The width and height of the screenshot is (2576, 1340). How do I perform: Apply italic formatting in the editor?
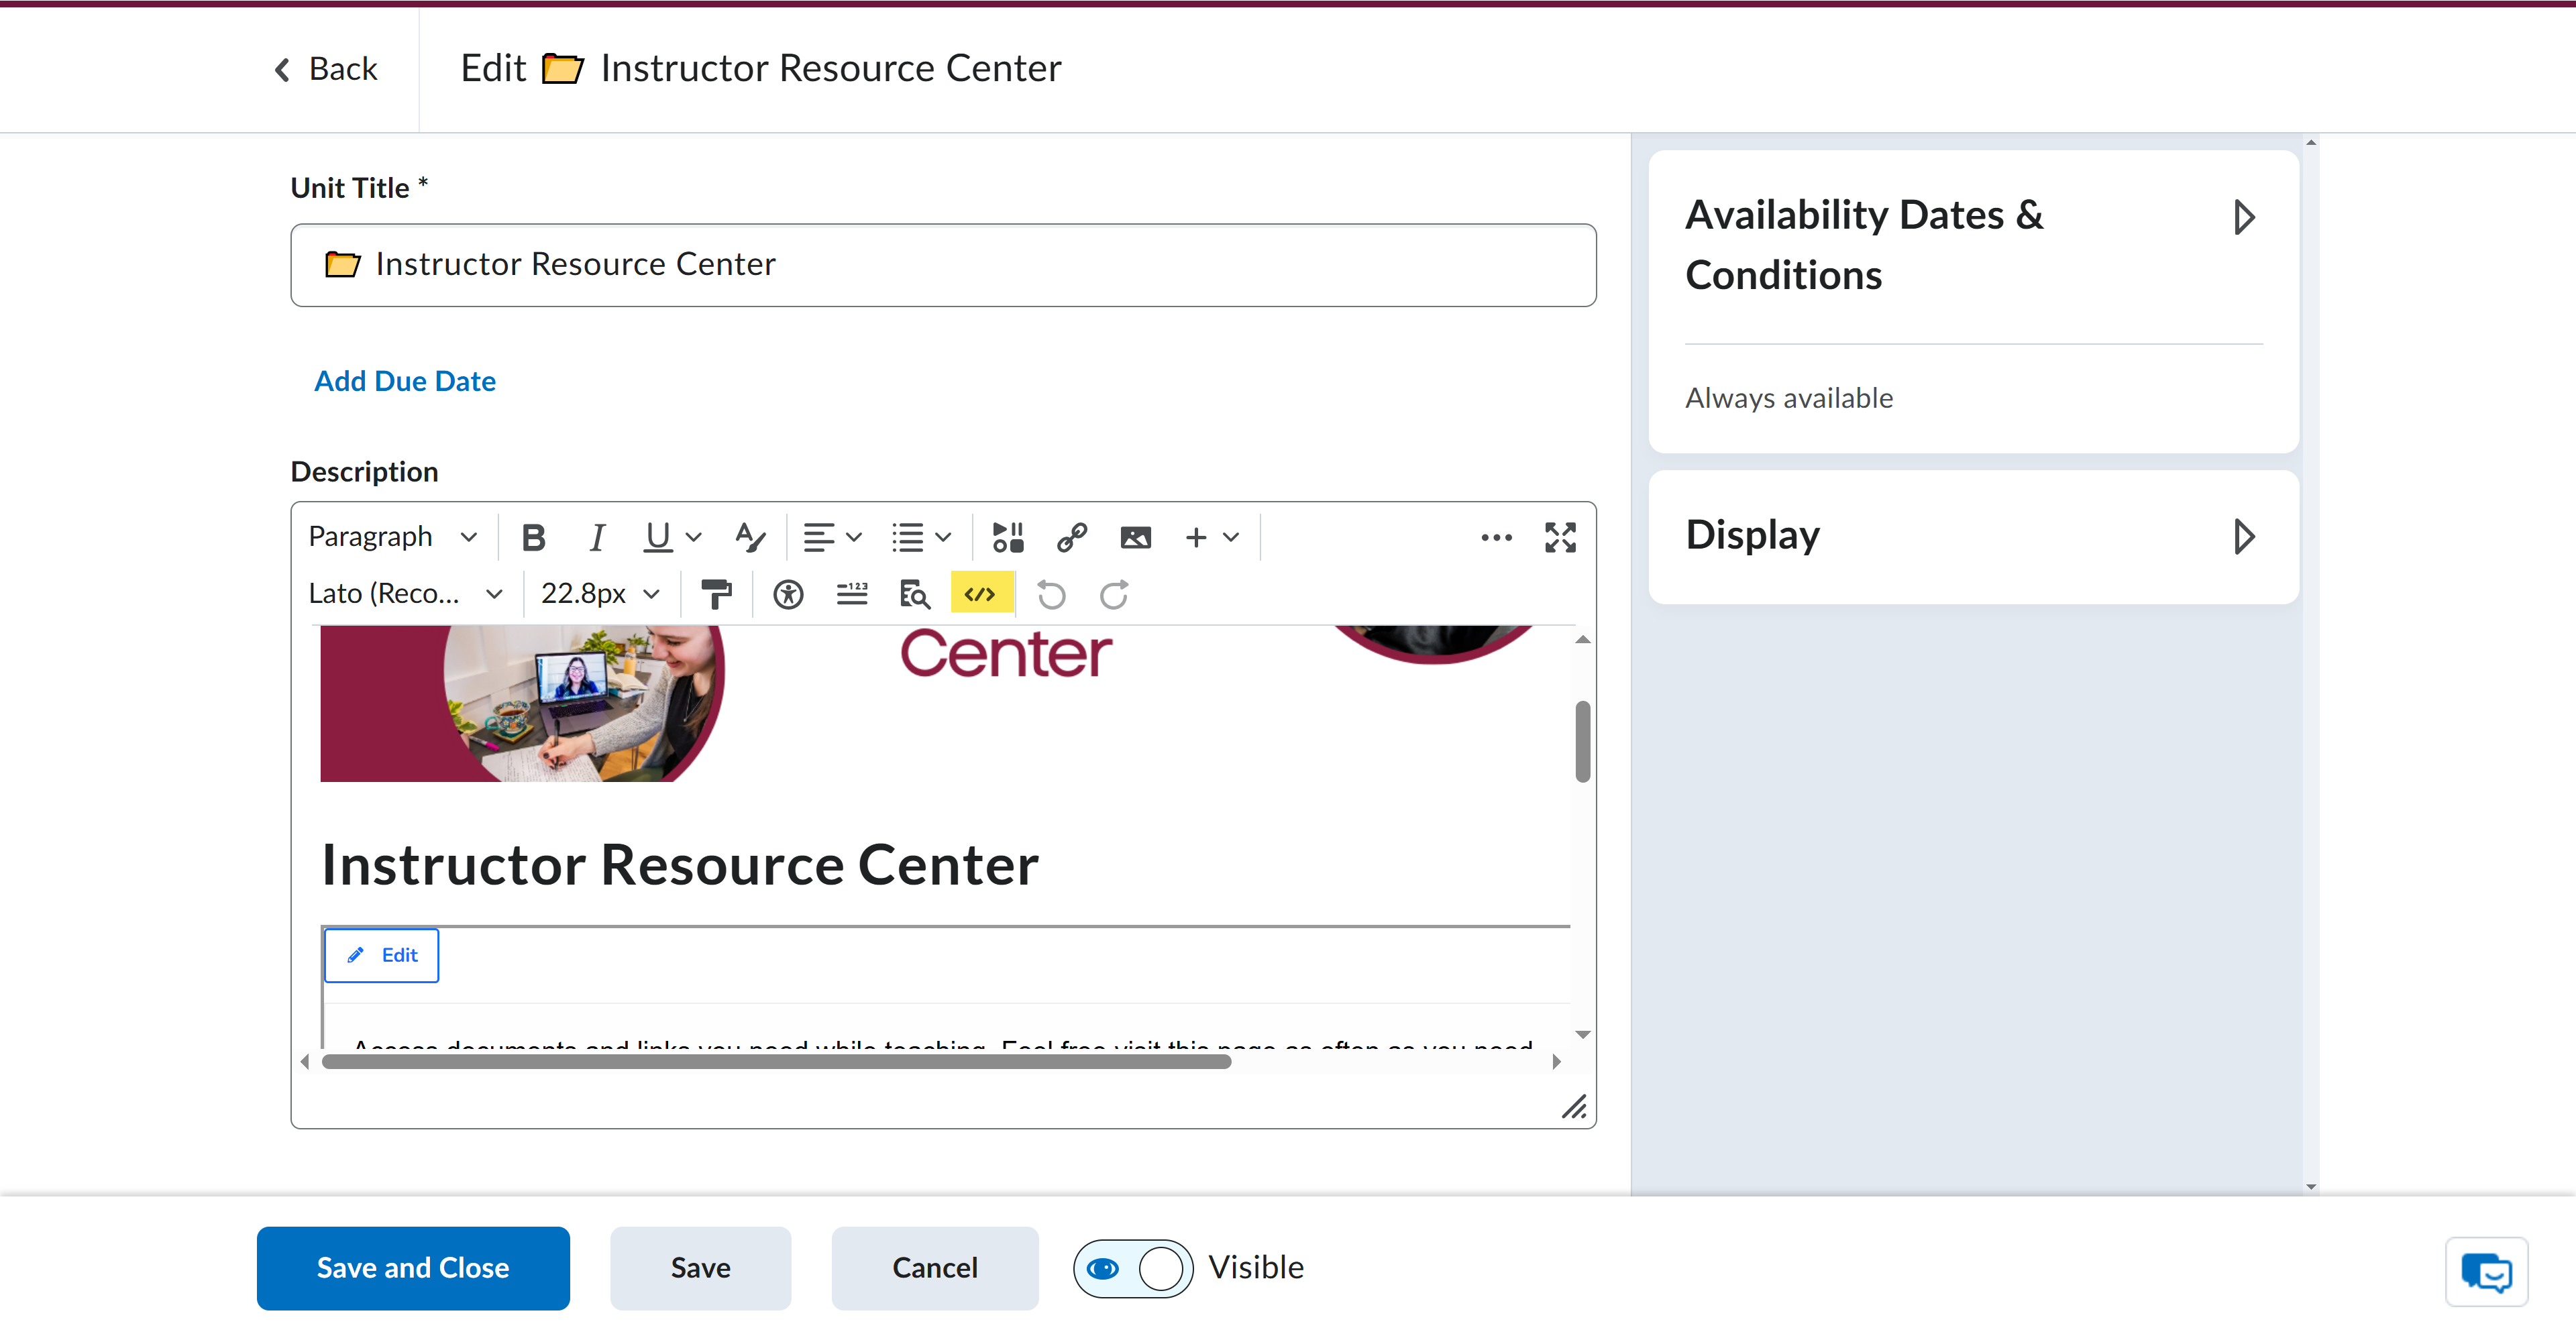click(596, 537)
